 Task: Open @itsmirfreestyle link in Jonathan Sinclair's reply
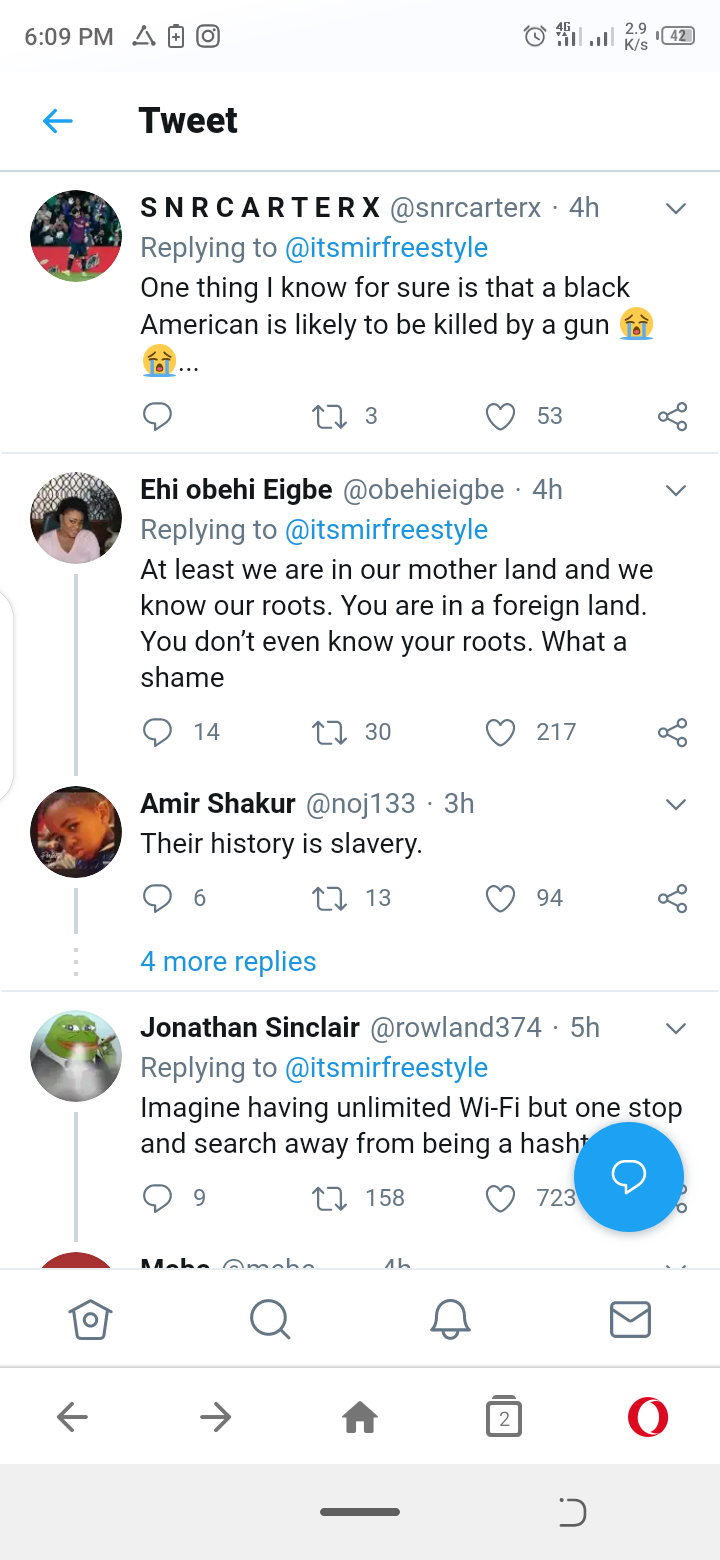coord(386,1068)
